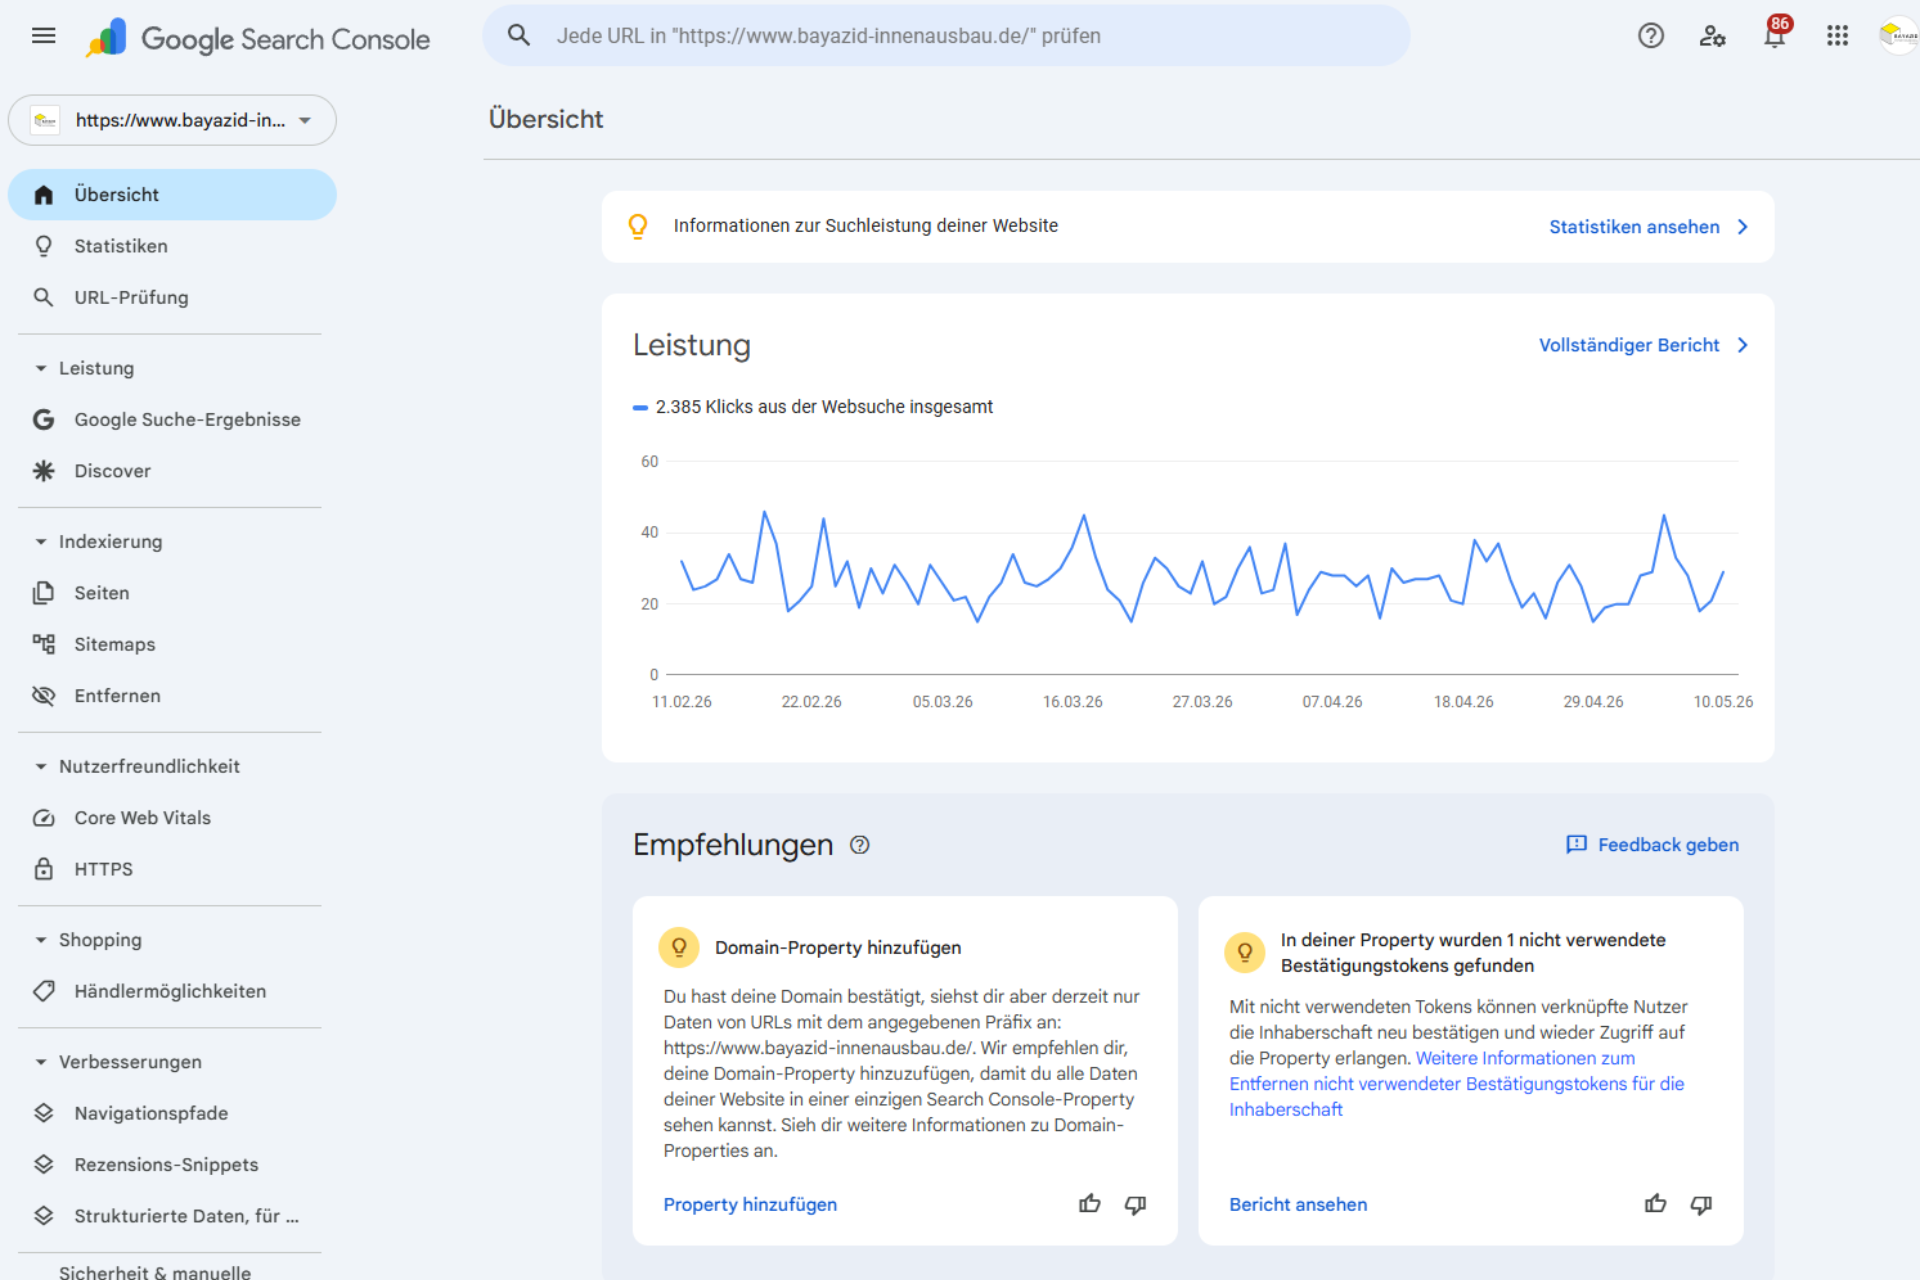Collapse the Nutzerfreundlichkeit sidebar section

click(41, 766)
